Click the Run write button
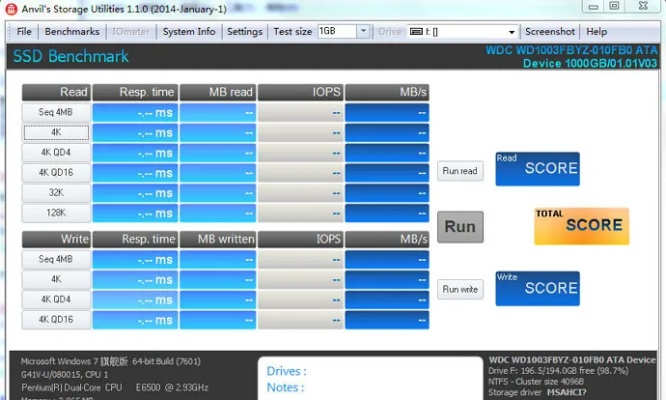 coord(460,289)
